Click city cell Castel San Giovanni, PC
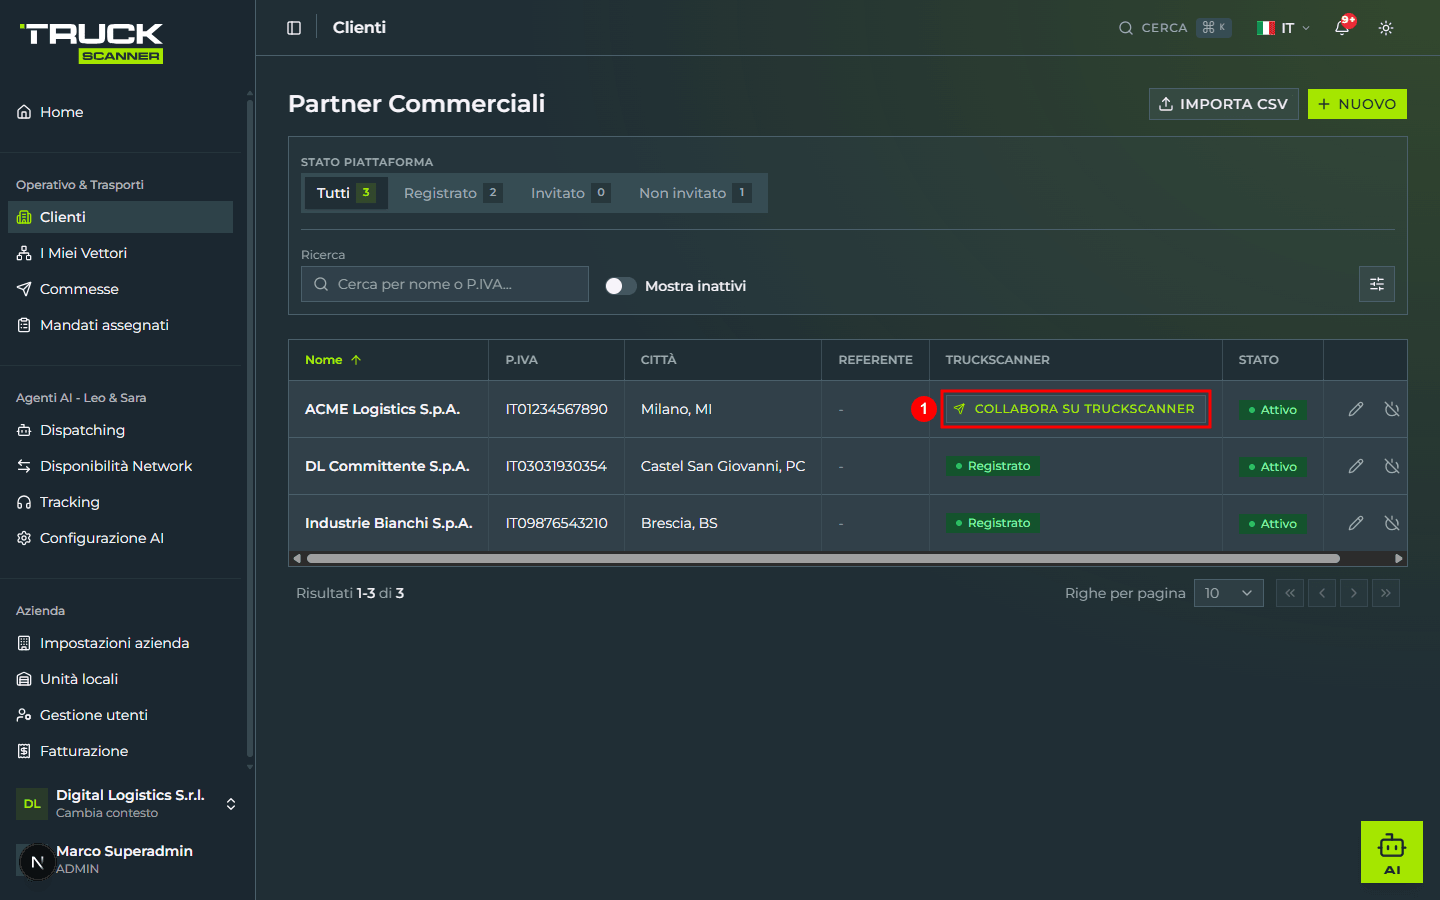This screenshot has height=900, width=1440. 723,466
